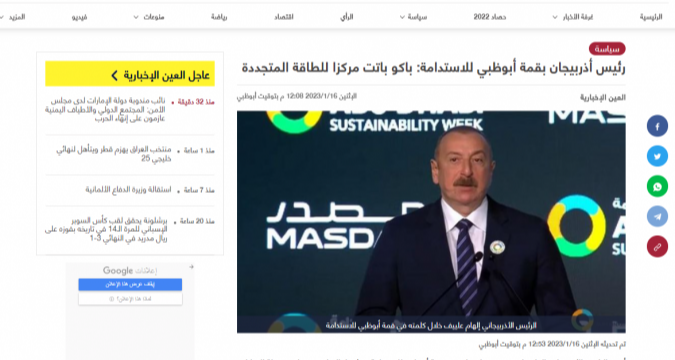This screenshot has height=360, width=675.
Task: Open news about UAE deputy delegate at Security Council
Action: 105,109
